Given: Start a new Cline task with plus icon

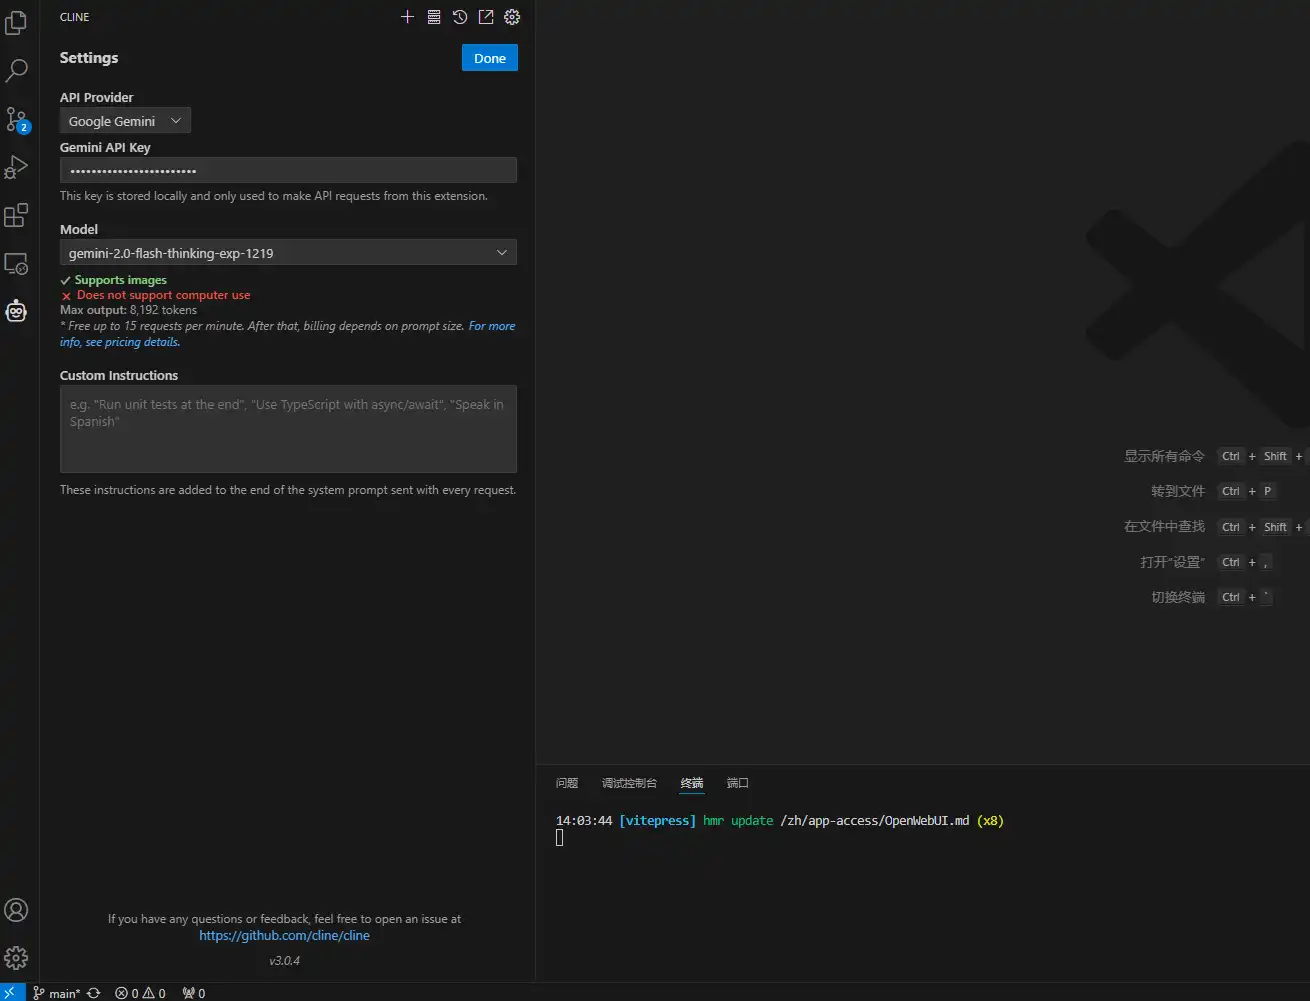Looking at the screenshot, I should (407, 17).
